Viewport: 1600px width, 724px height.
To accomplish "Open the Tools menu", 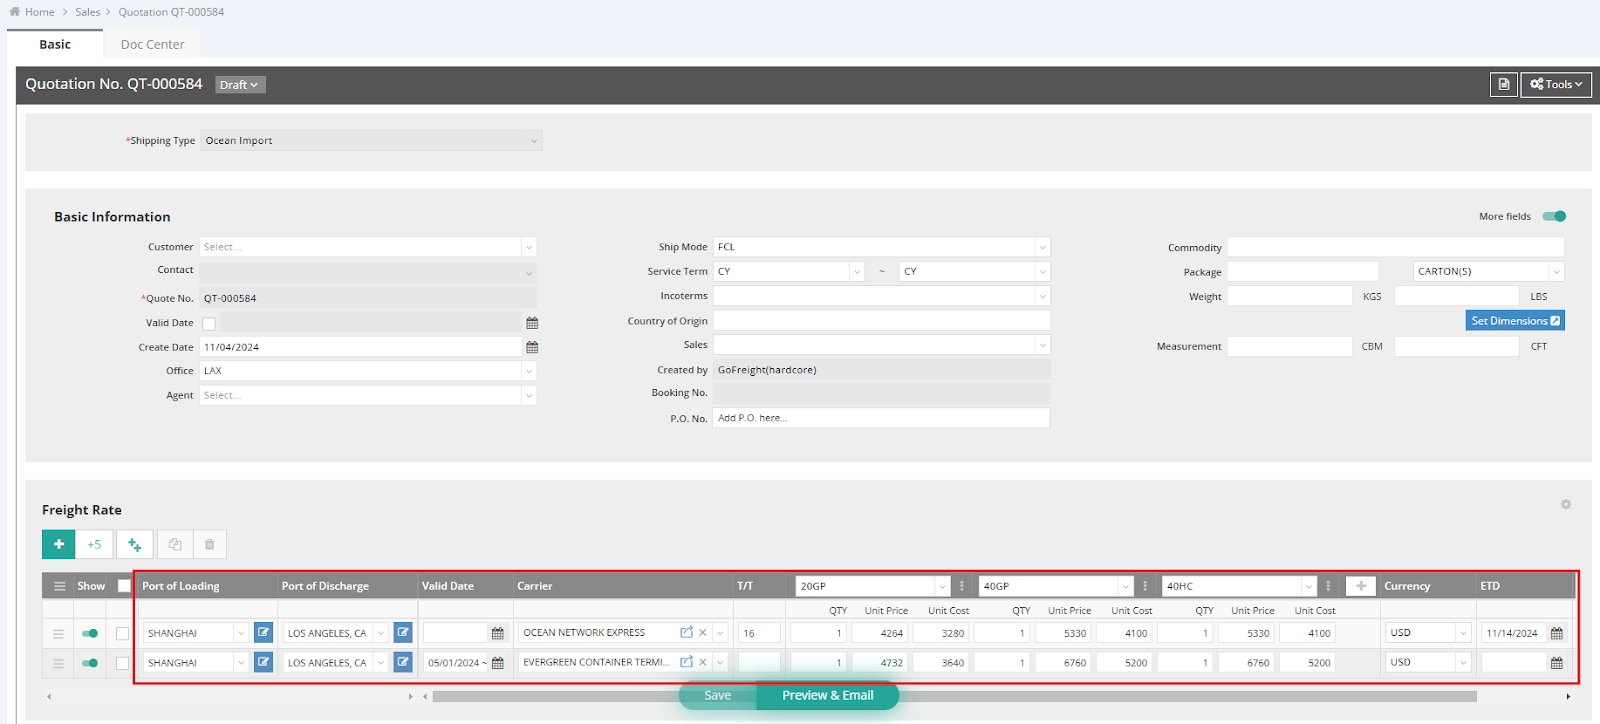I will point(1556,85).
